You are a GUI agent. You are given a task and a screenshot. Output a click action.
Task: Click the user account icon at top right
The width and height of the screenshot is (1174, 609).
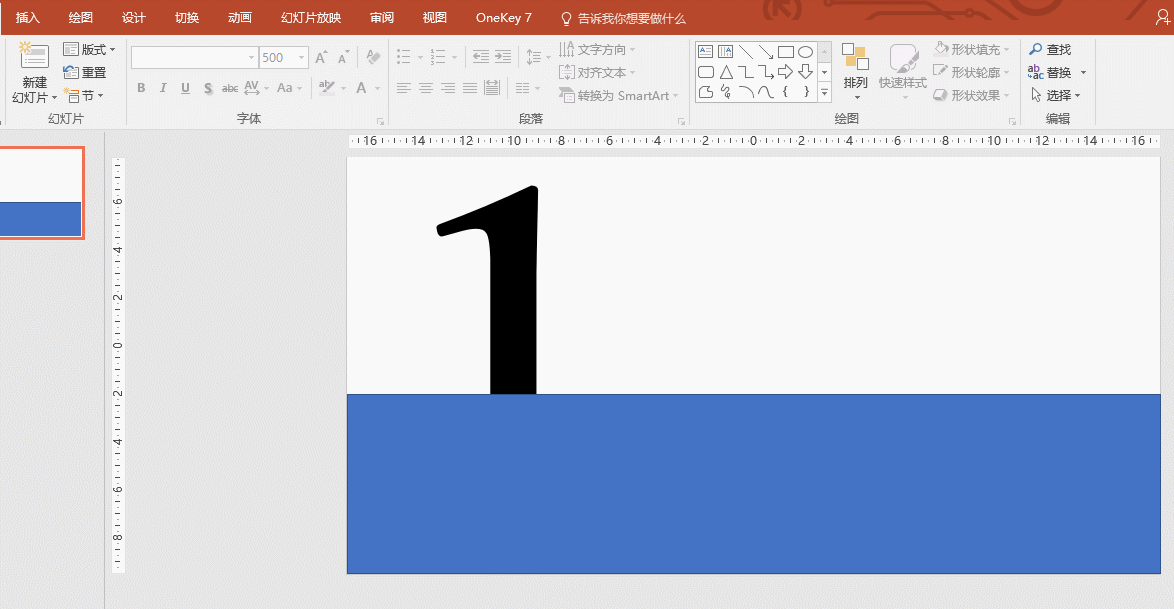click(1163, 17)
